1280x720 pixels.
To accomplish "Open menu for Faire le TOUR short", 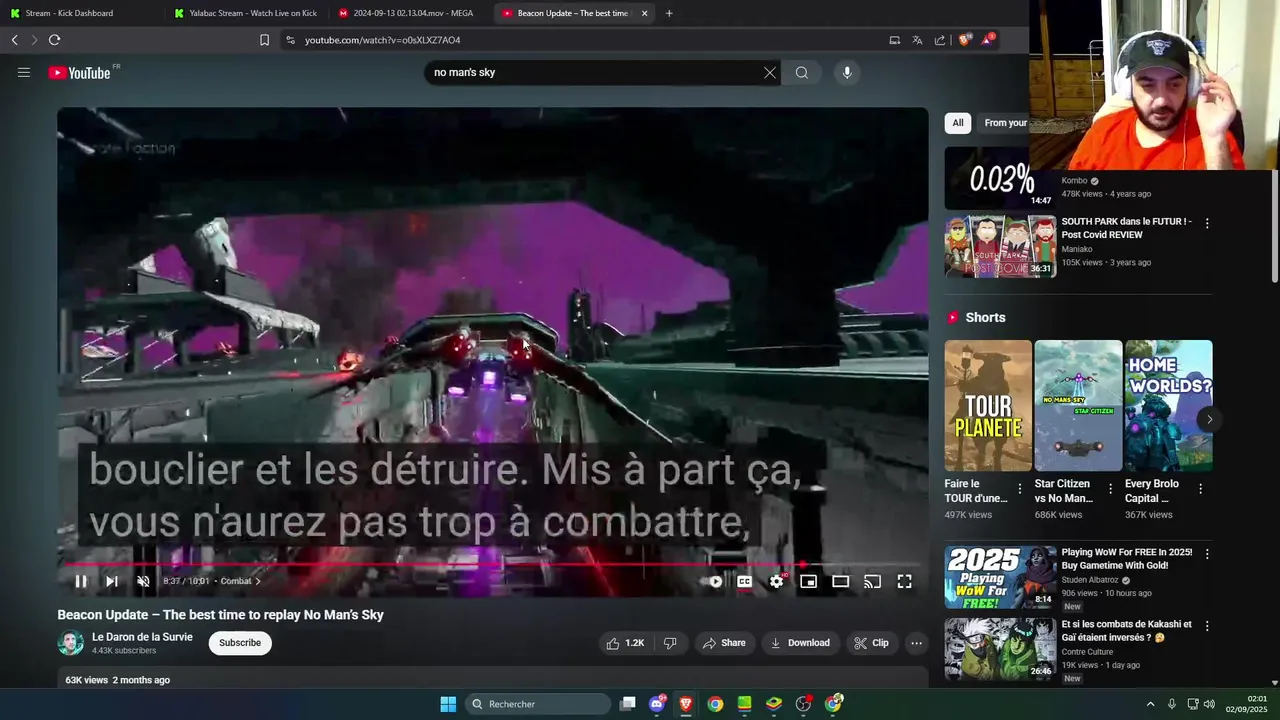I will click(1020, 489).
